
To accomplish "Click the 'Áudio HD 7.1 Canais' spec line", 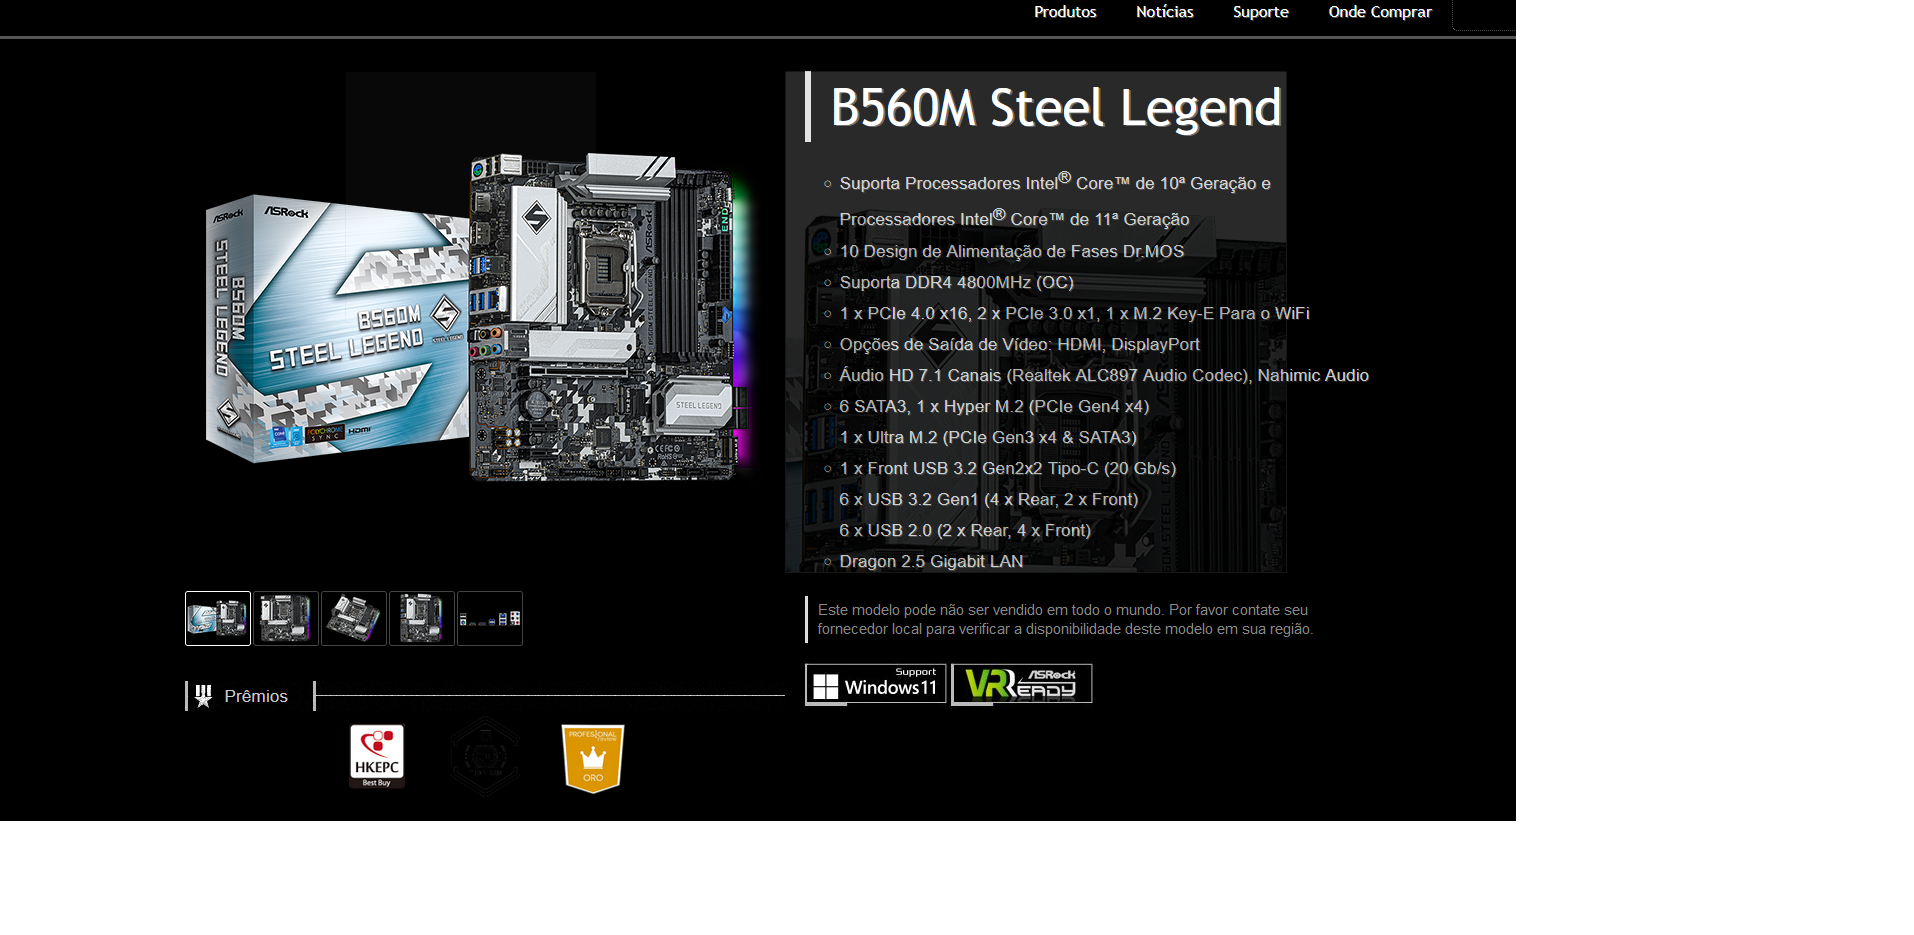I will tap(1104, 375).
